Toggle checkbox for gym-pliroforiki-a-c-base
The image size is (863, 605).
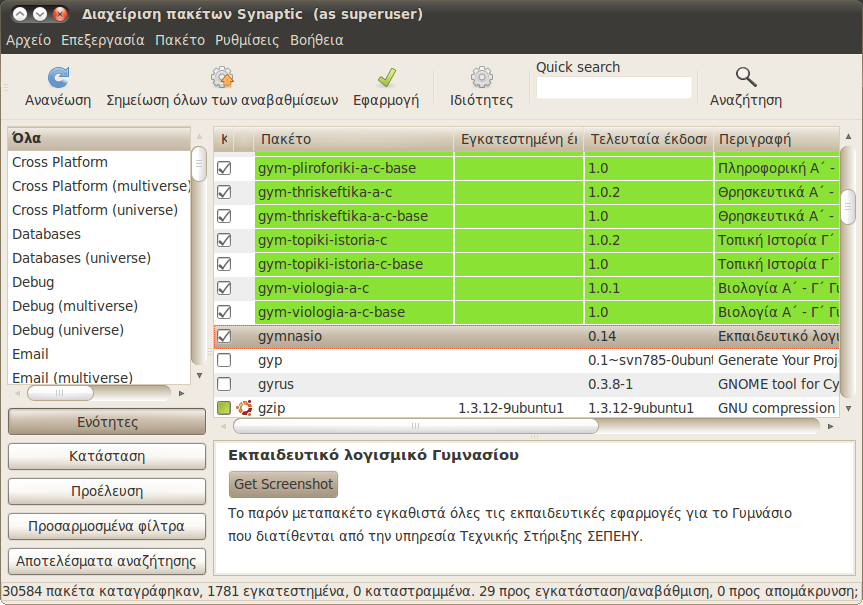coord(224,168)
